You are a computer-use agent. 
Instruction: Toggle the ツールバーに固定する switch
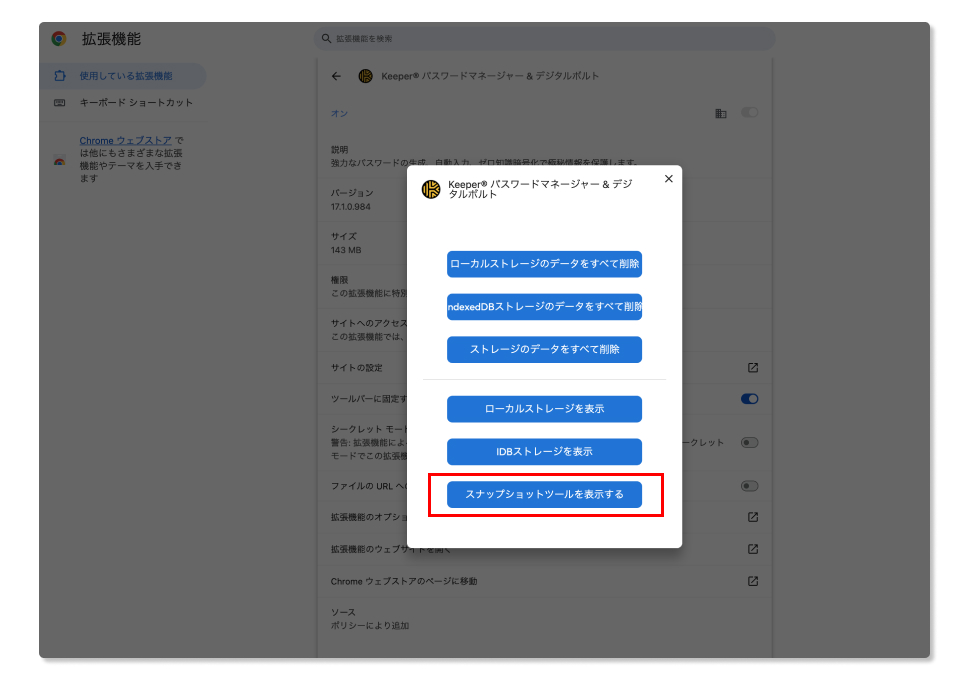(749, 399)
